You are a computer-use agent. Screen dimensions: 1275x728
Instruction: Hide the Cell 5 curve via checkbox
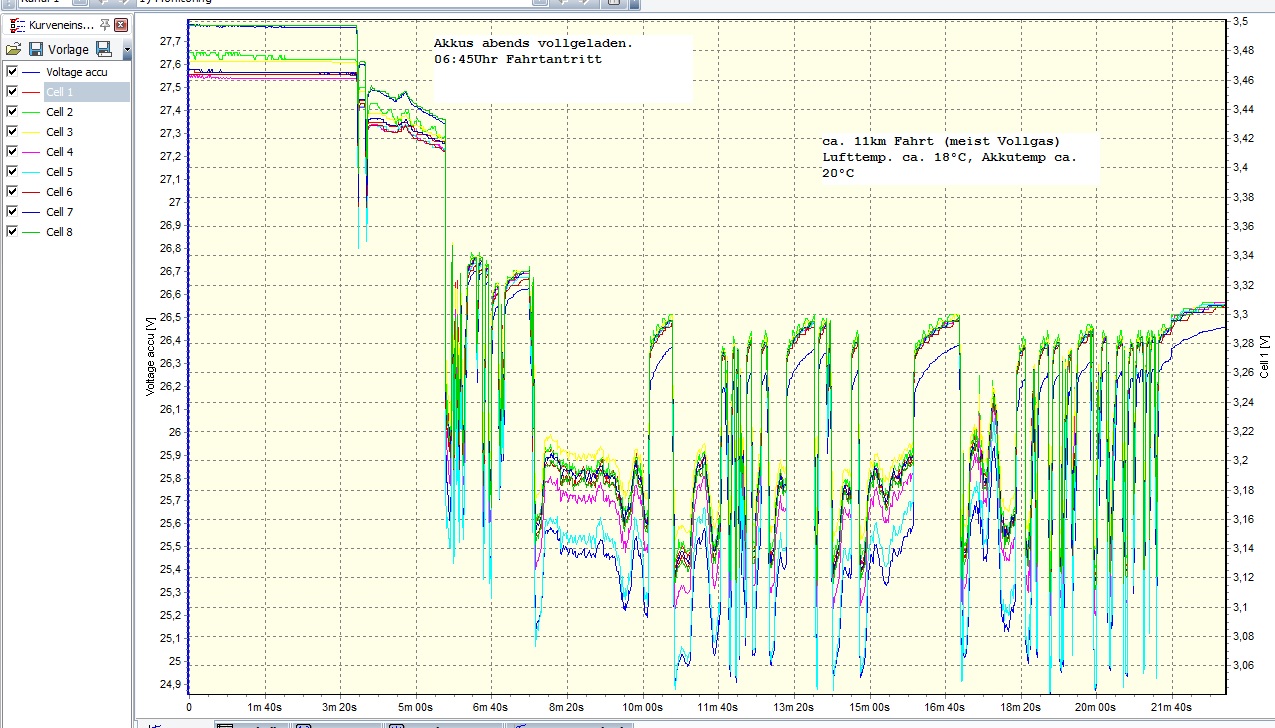click(12, 172)
